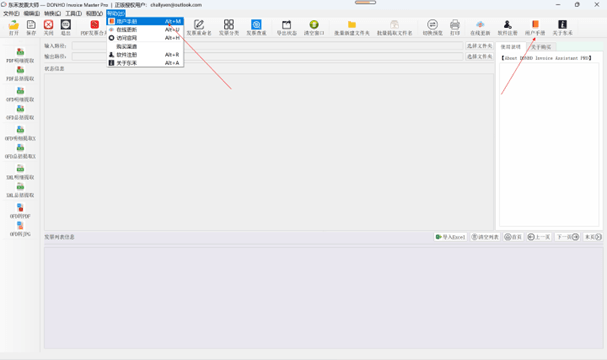607x360 pixels.
Task: Focus the 输入路径 input path field
Action: pos(267,46)
